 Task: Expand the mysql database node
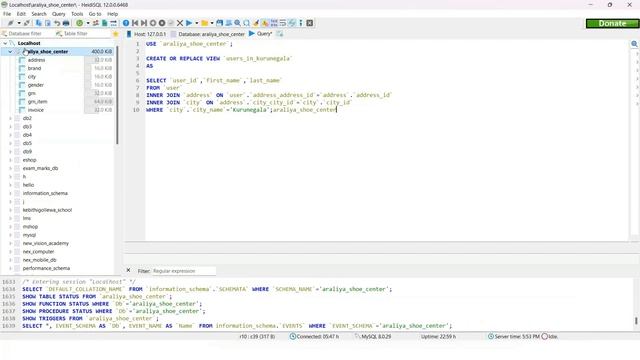click(x=10, y=235)
